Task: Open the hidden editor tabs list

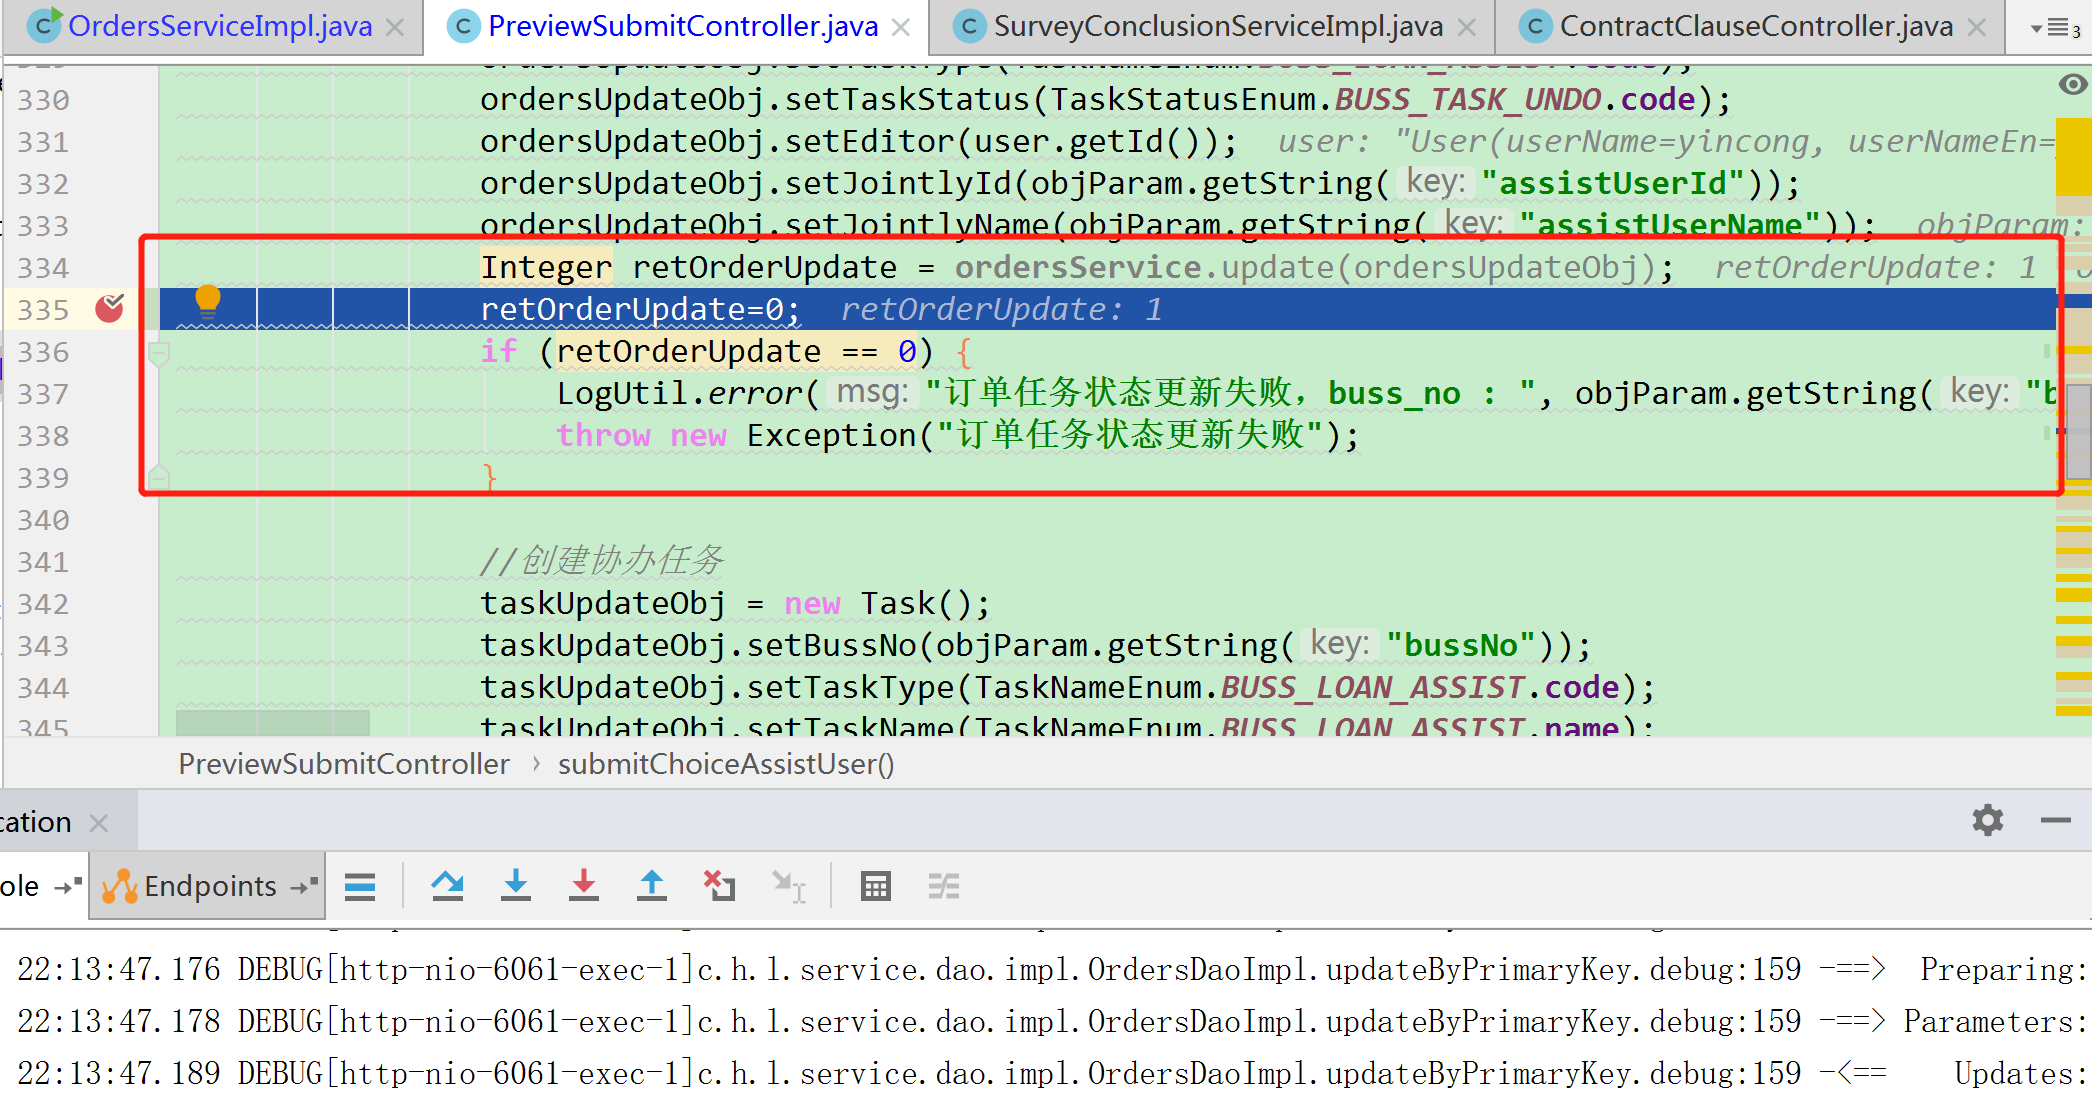Action: (2057, 26)
